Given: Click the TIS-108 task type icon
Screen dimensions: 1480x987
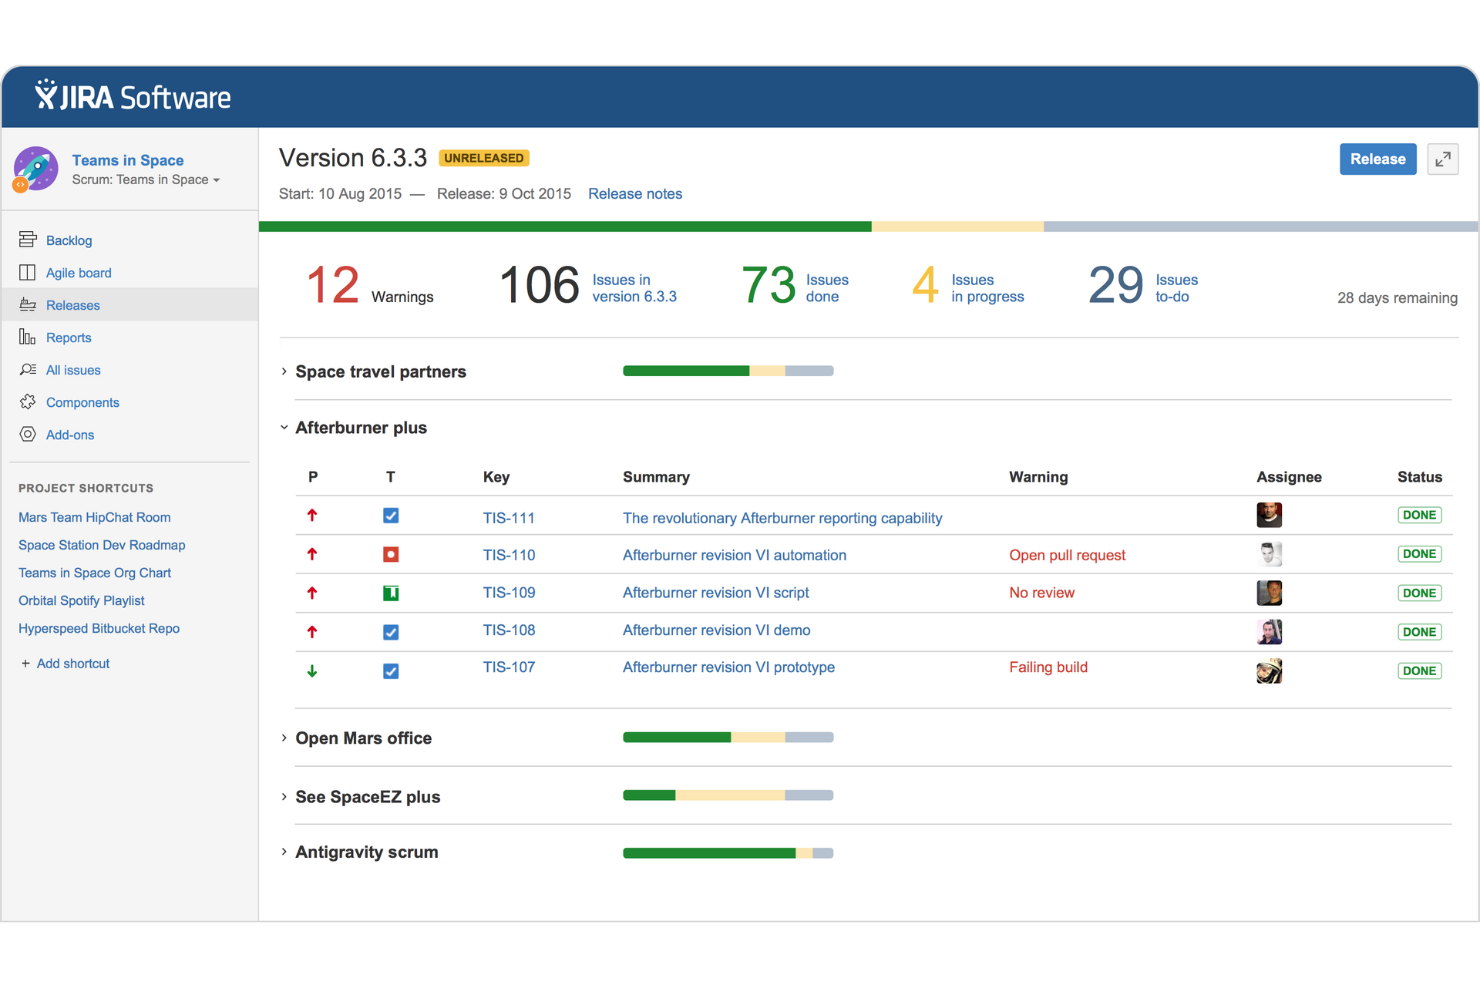Looking at the screenshot, I should 391,632.
